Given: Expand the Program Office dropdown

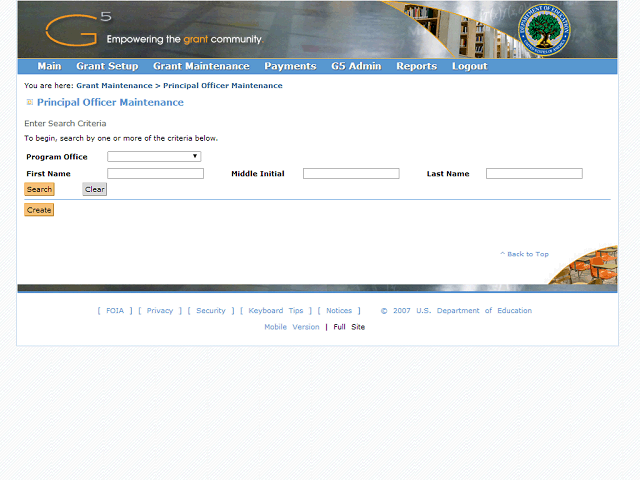Looking at the screenshot, I should (x=154, y=156).
